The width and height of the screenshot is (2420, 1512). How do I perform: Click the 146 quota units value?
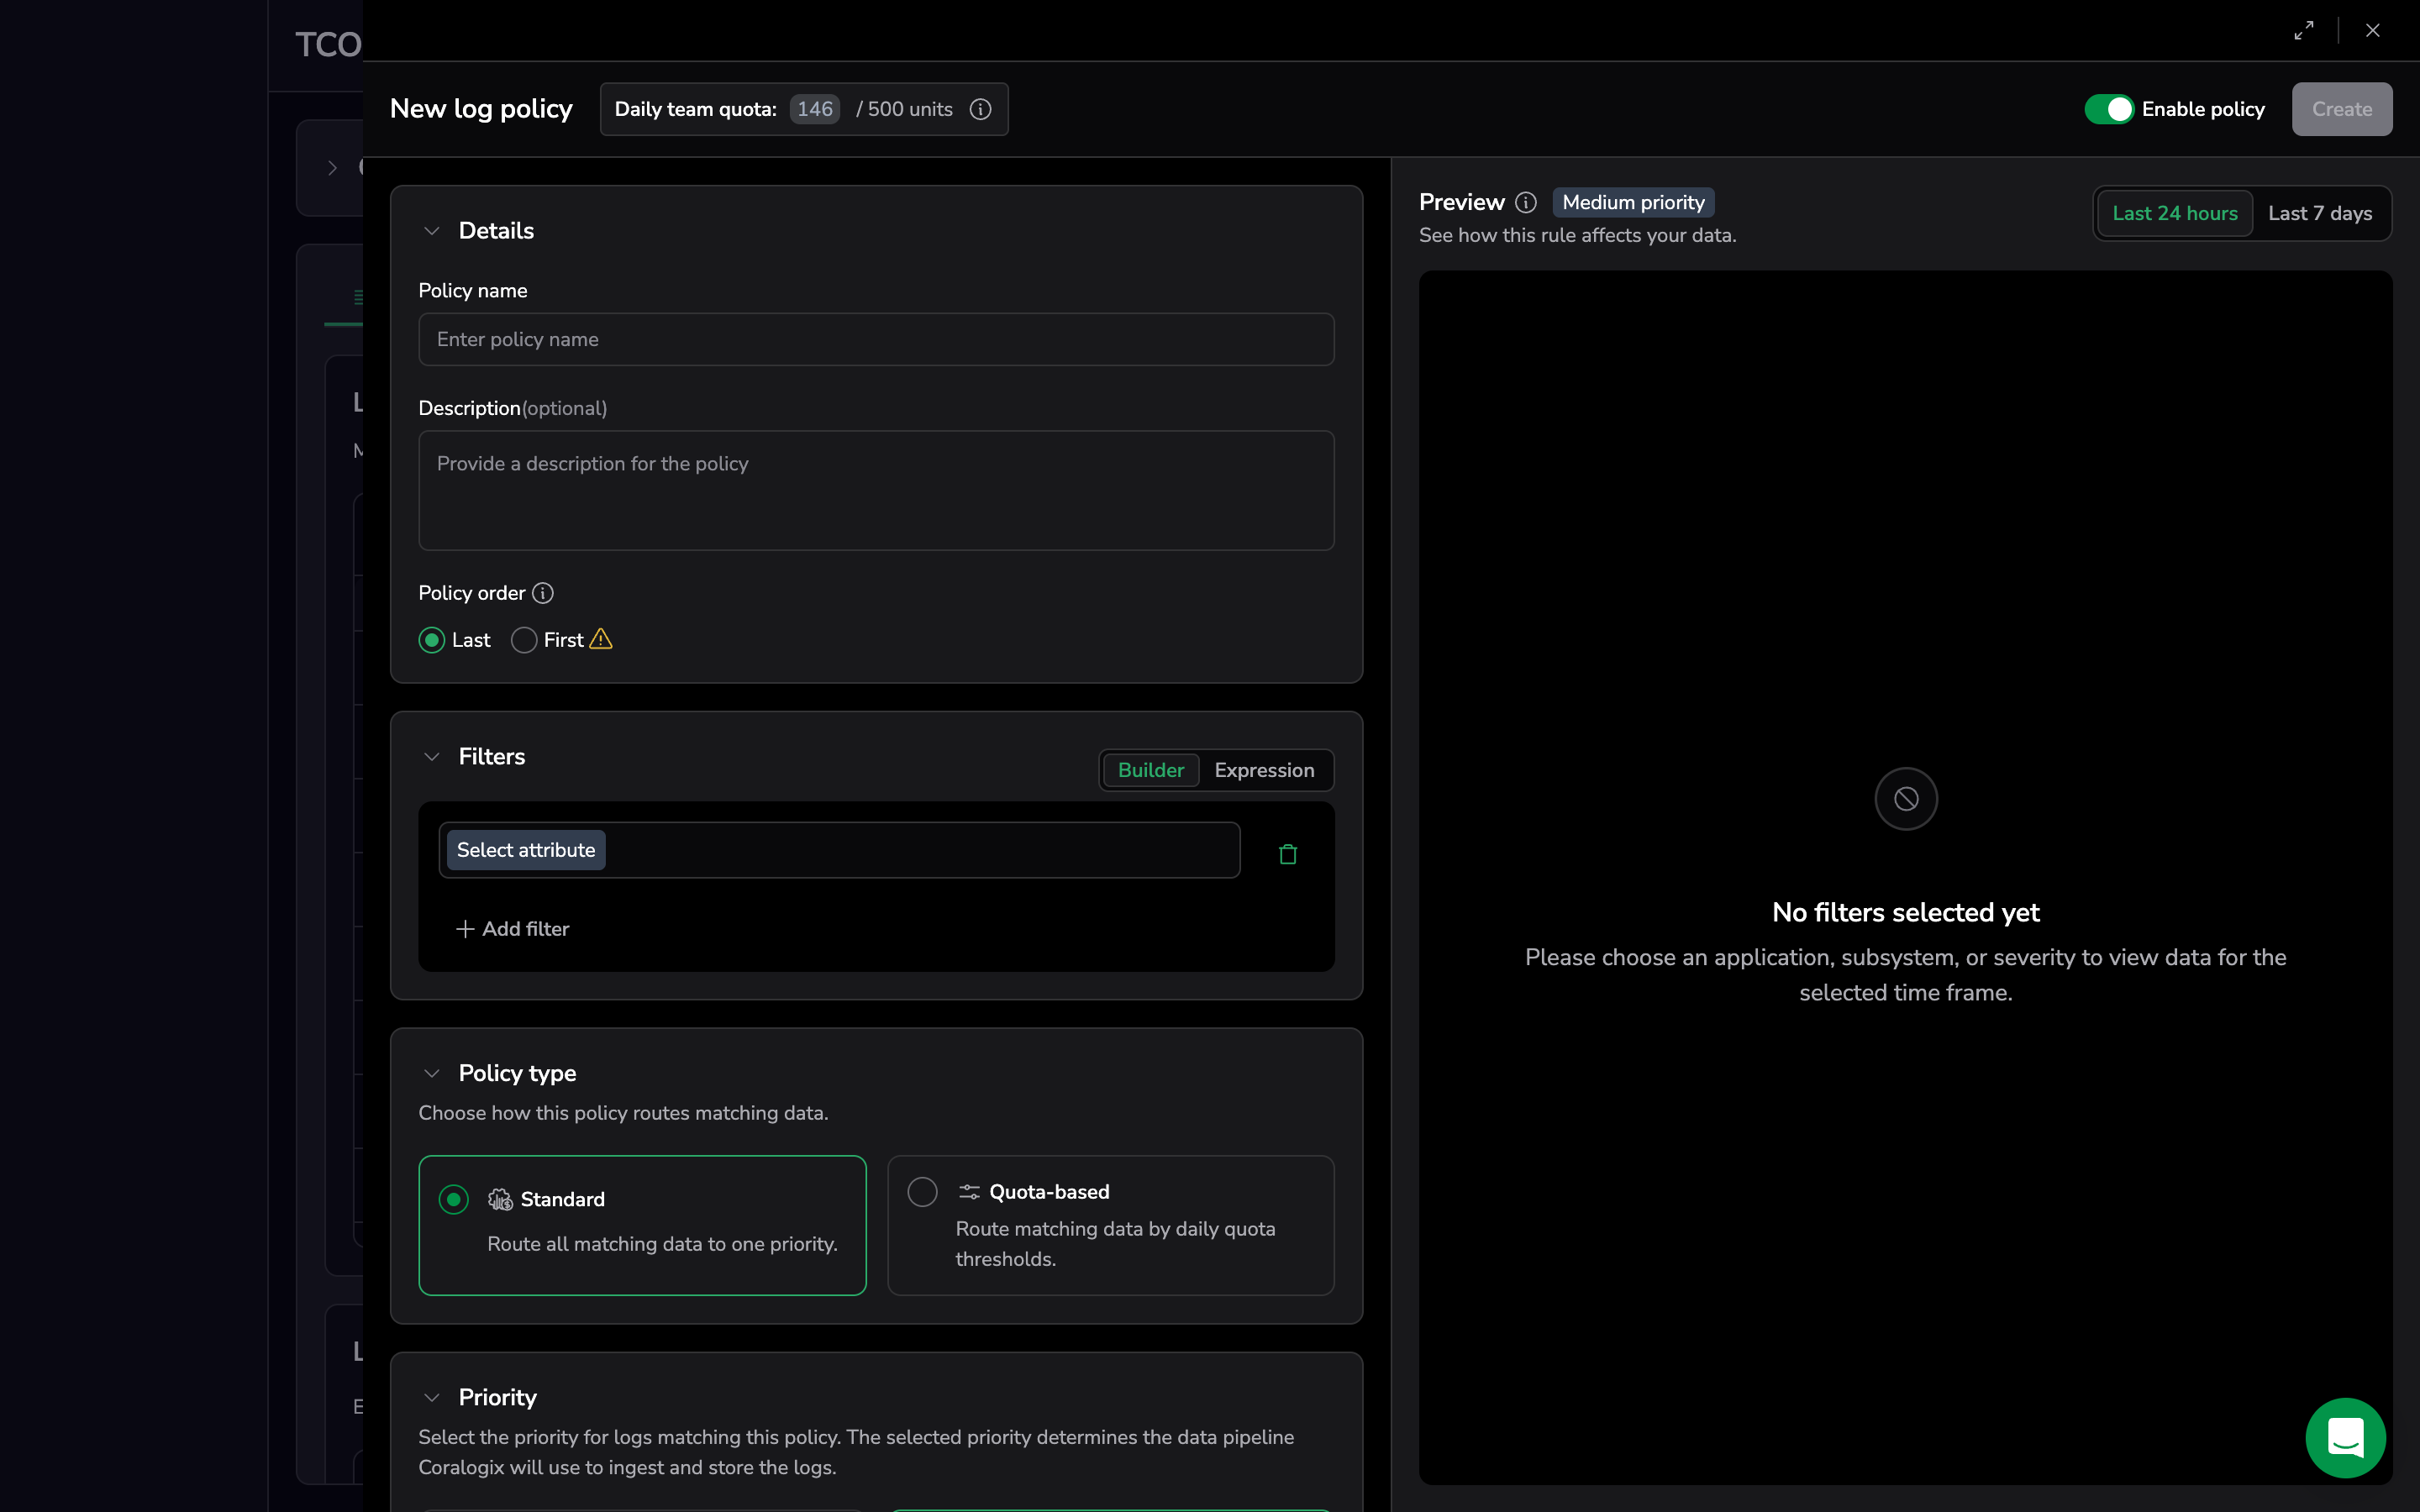tap(815, 109)
